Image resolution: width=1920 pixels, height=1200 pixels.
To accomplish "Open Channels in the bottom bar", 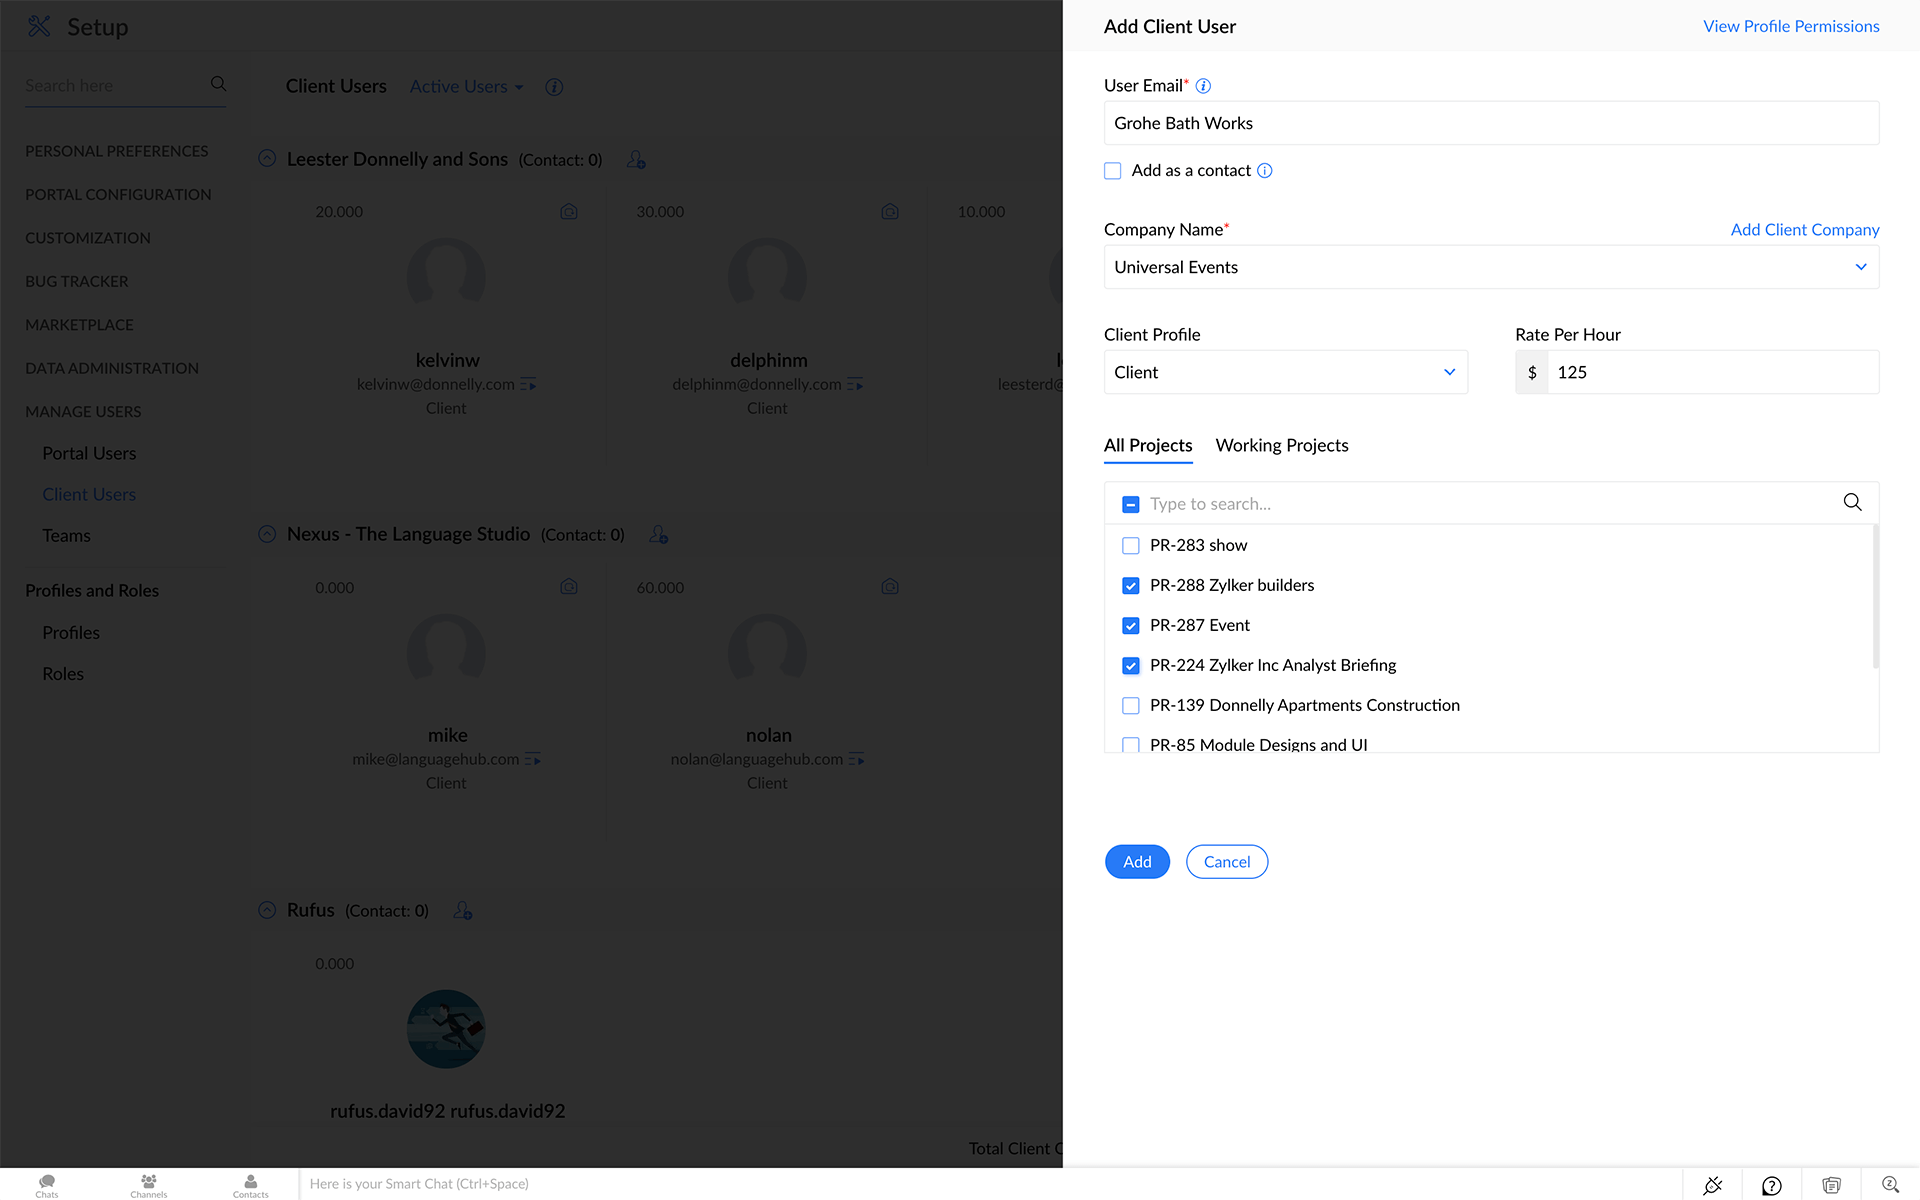I will coord(149,1185).
